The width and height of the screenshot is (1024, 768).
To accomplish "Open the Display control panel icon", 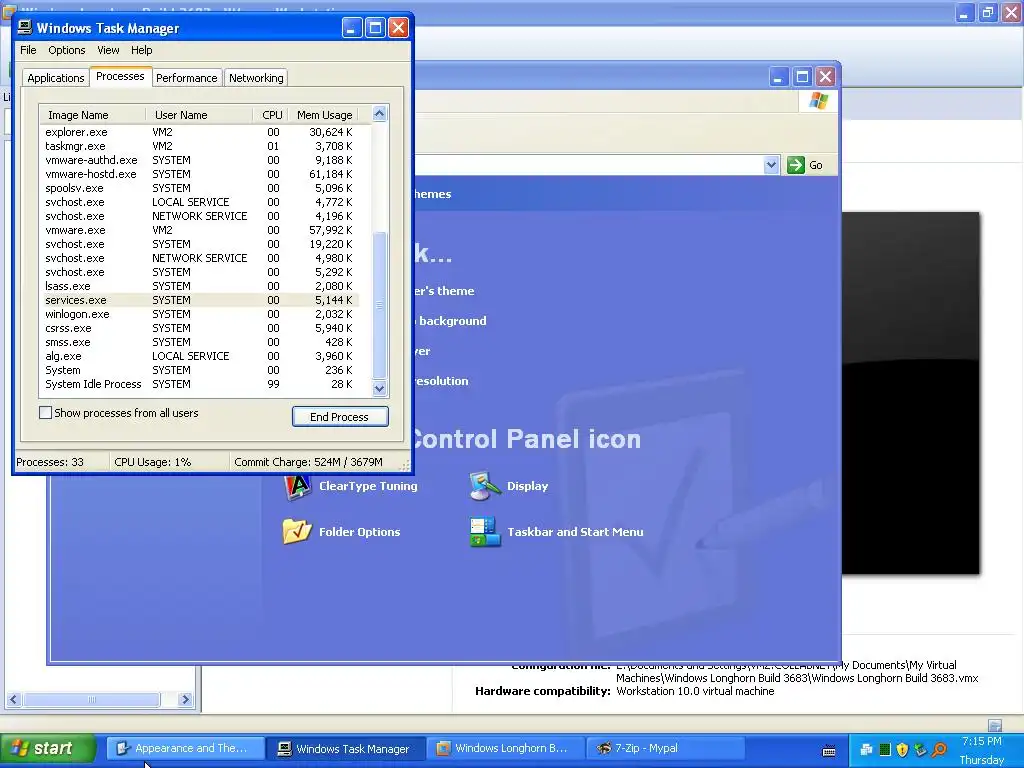I will [485, 487].
